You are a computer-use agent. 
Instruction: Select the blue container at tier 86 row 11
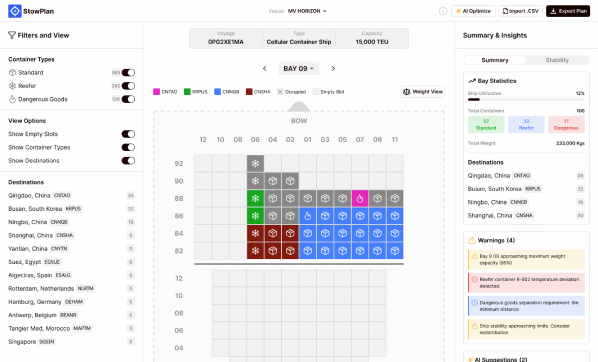395,216
